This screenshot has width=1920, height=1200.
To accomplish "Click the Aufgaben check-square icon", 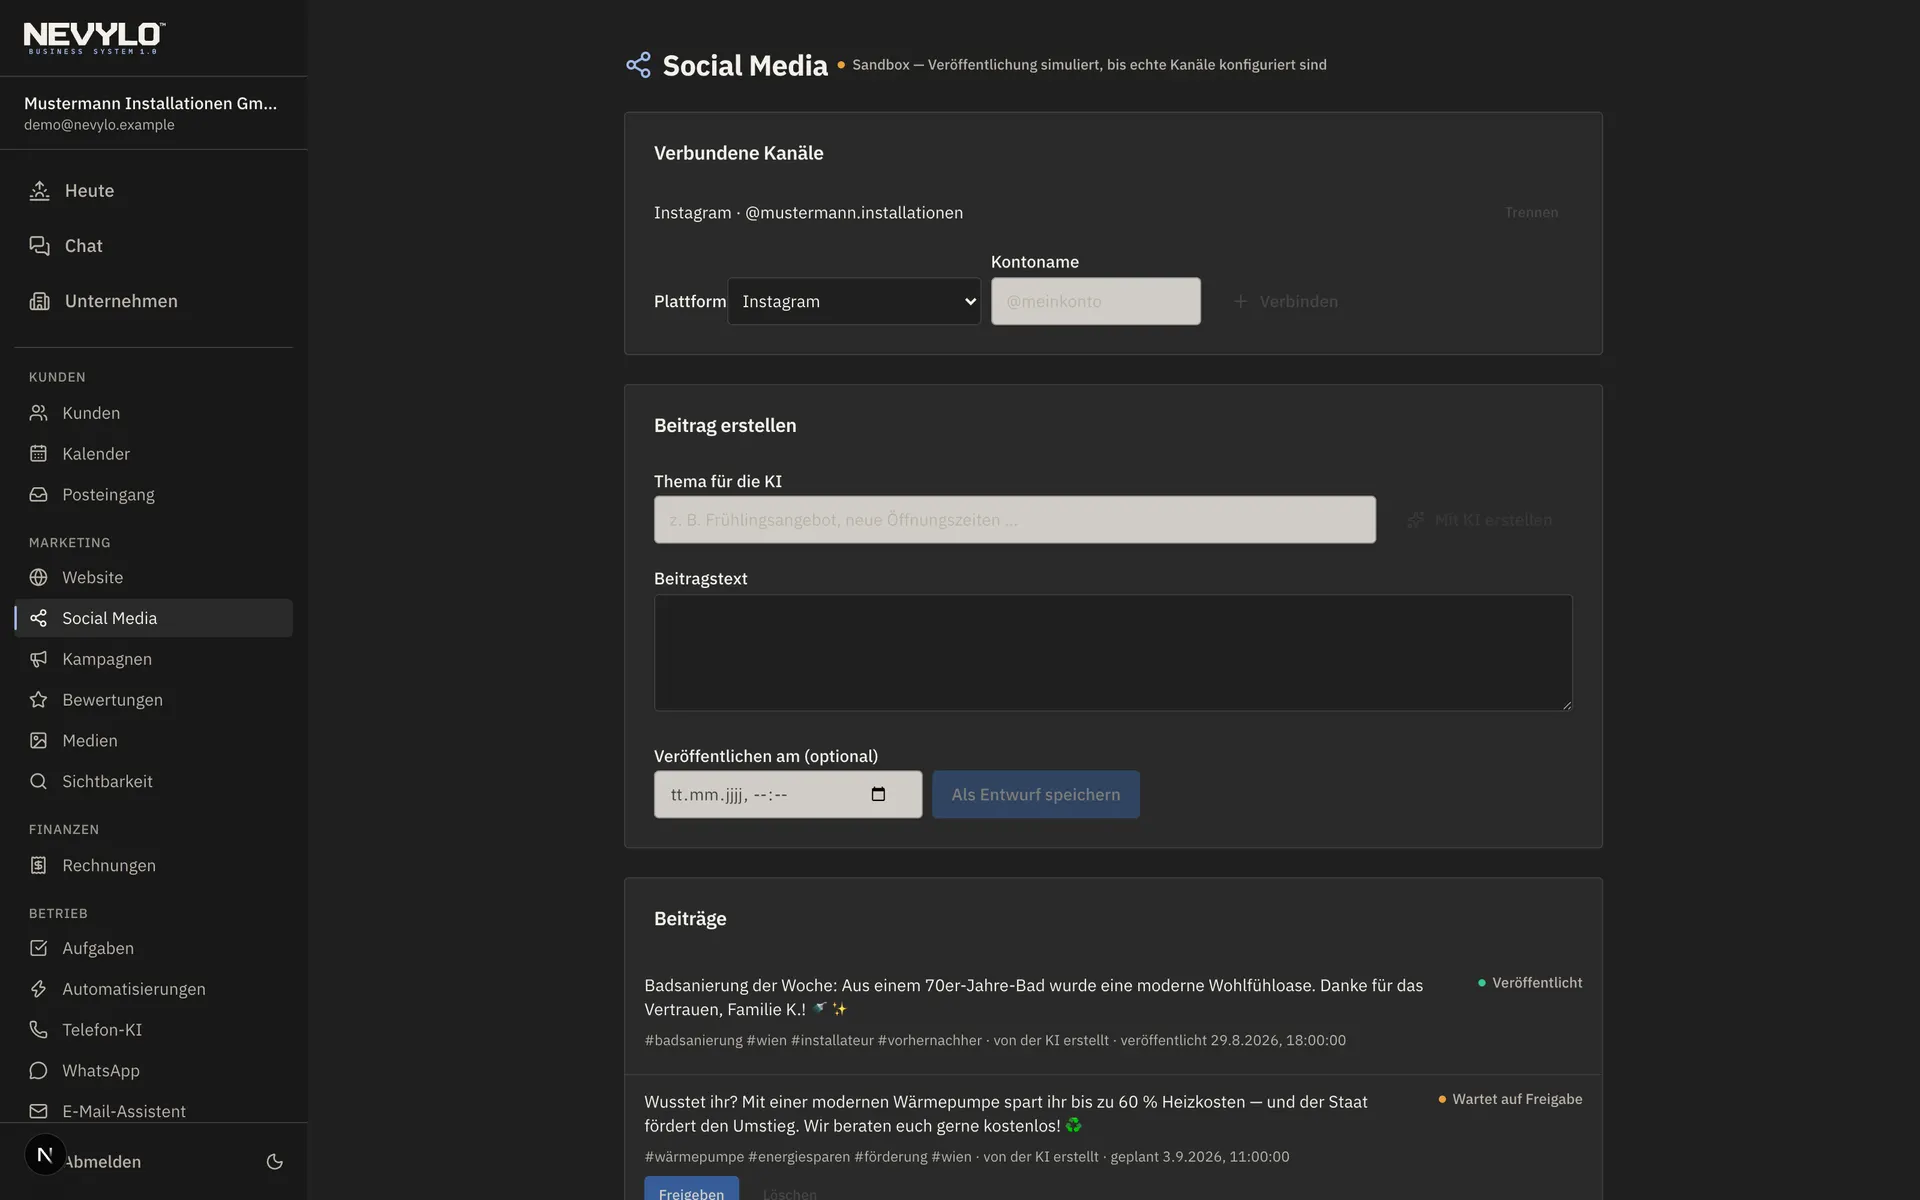I will [38, 948].
